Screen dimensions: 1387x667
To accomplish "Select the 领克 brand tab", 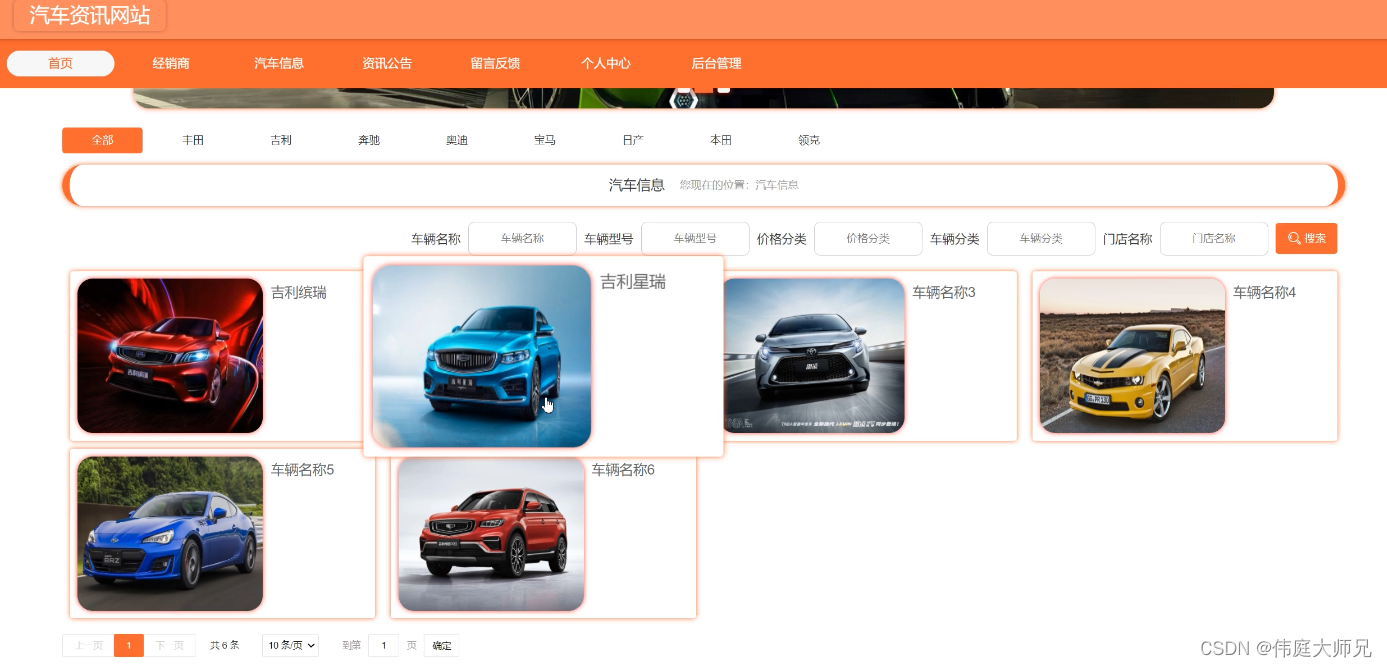I will (809, 140).
